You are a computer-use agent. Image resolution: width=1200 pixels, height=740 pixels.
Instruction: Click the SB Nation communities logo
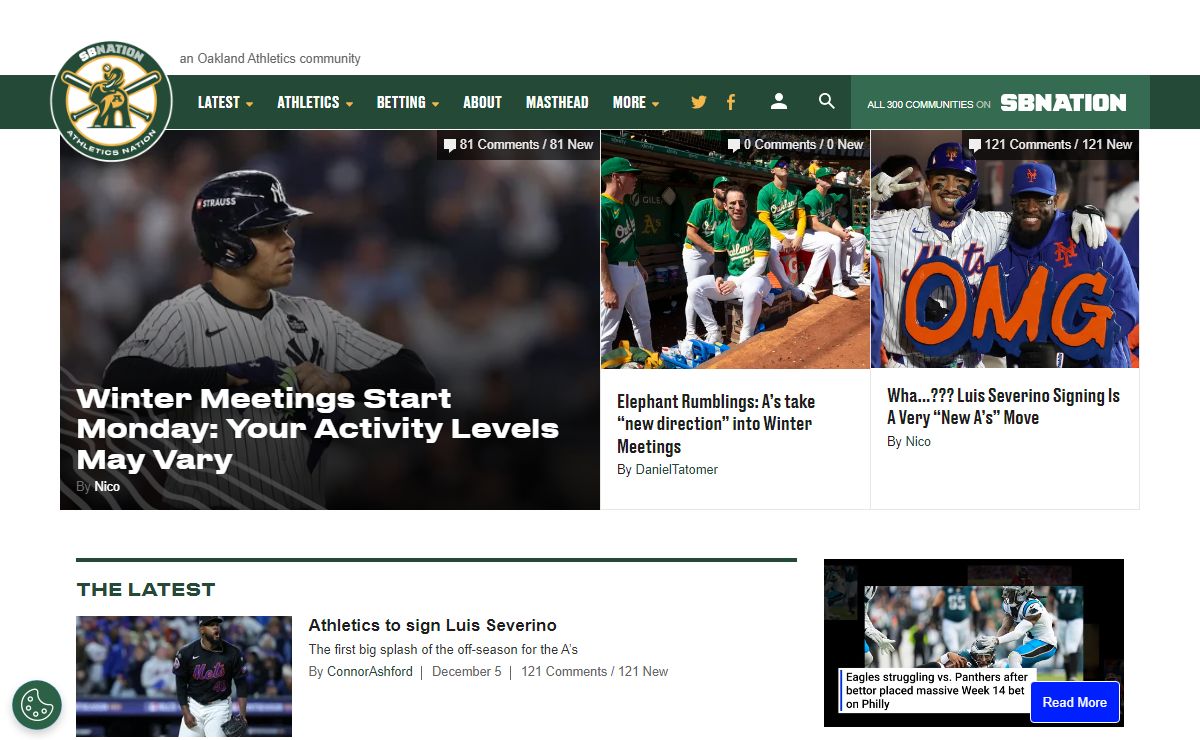1062,103
